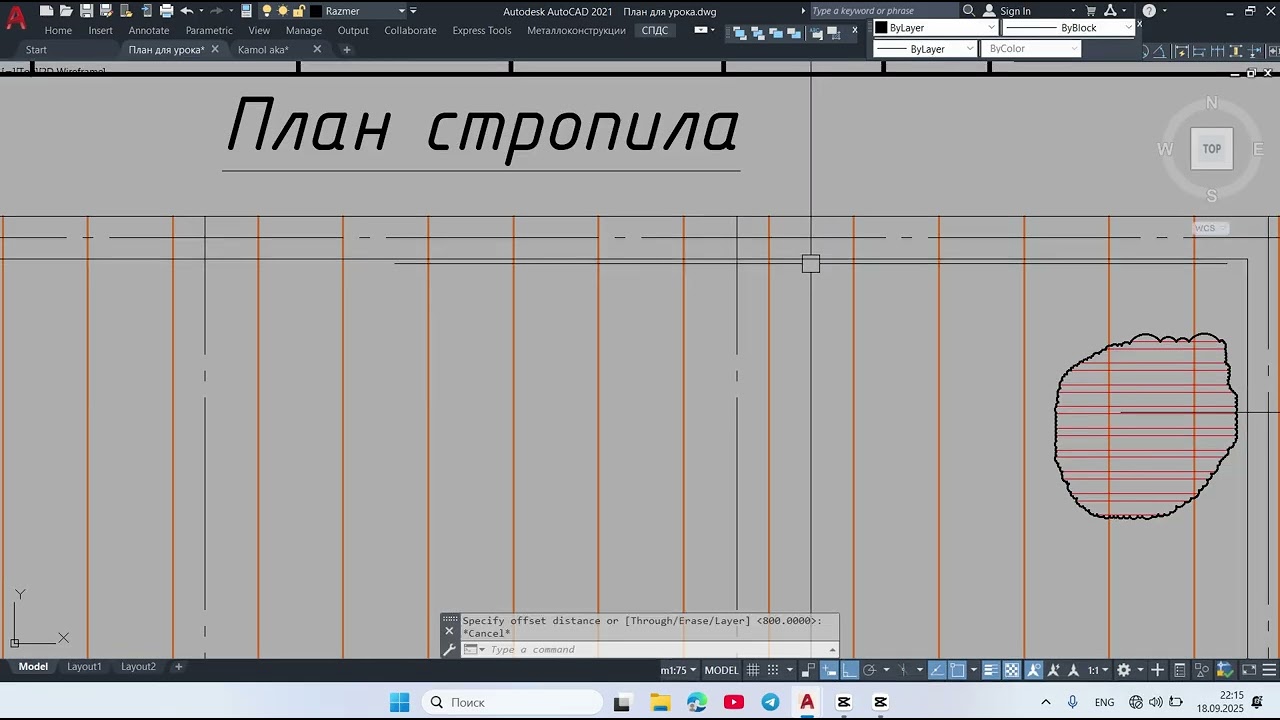Switch to the Collaborate tab
This screenshot has width=1280, height=720.
coord(410,30)
